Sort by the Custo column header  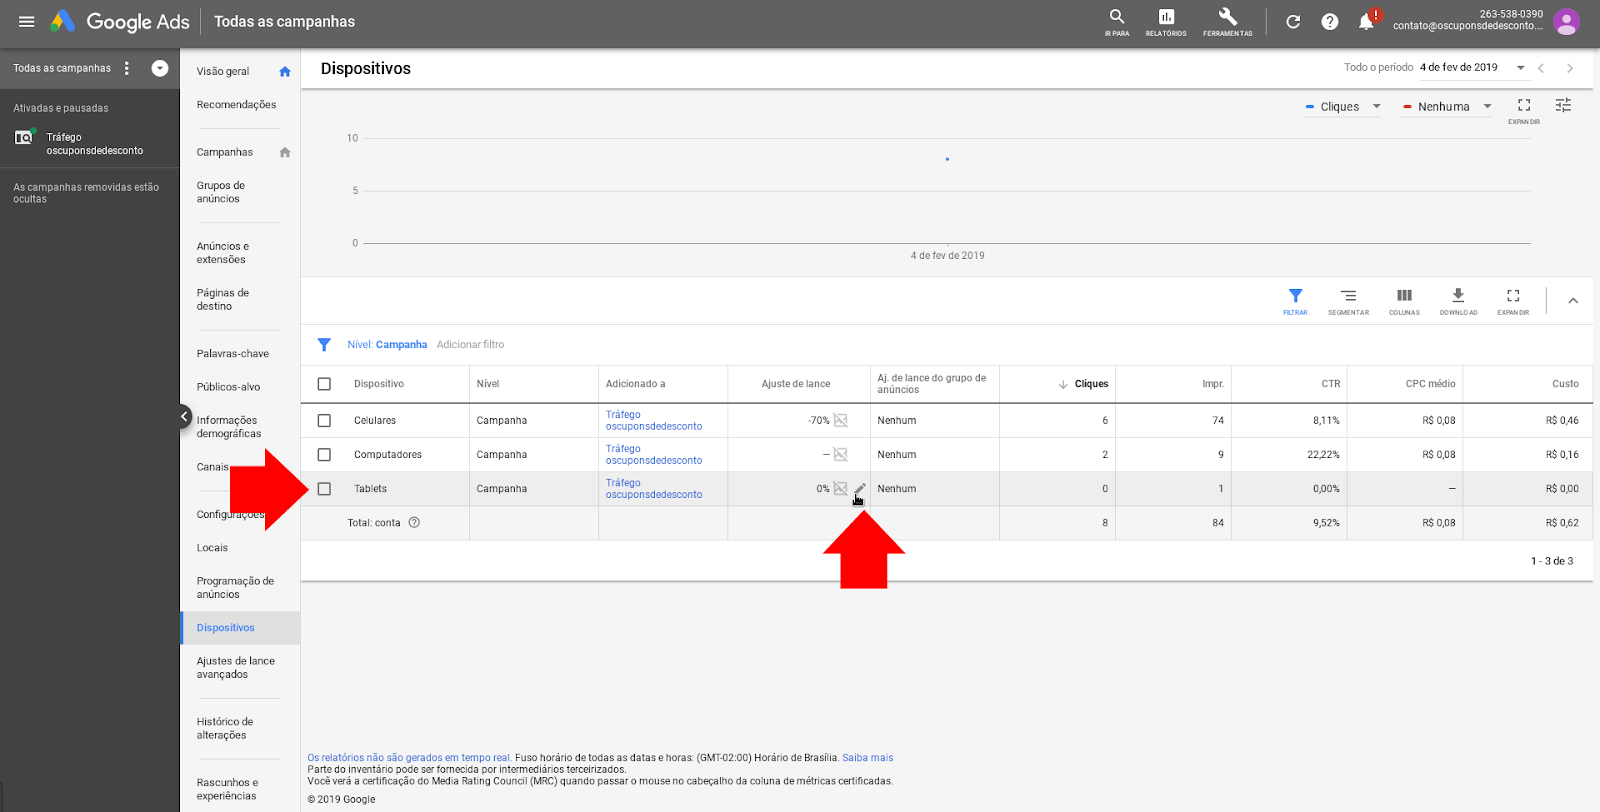pyautogui.click(x=1565, y=384)
